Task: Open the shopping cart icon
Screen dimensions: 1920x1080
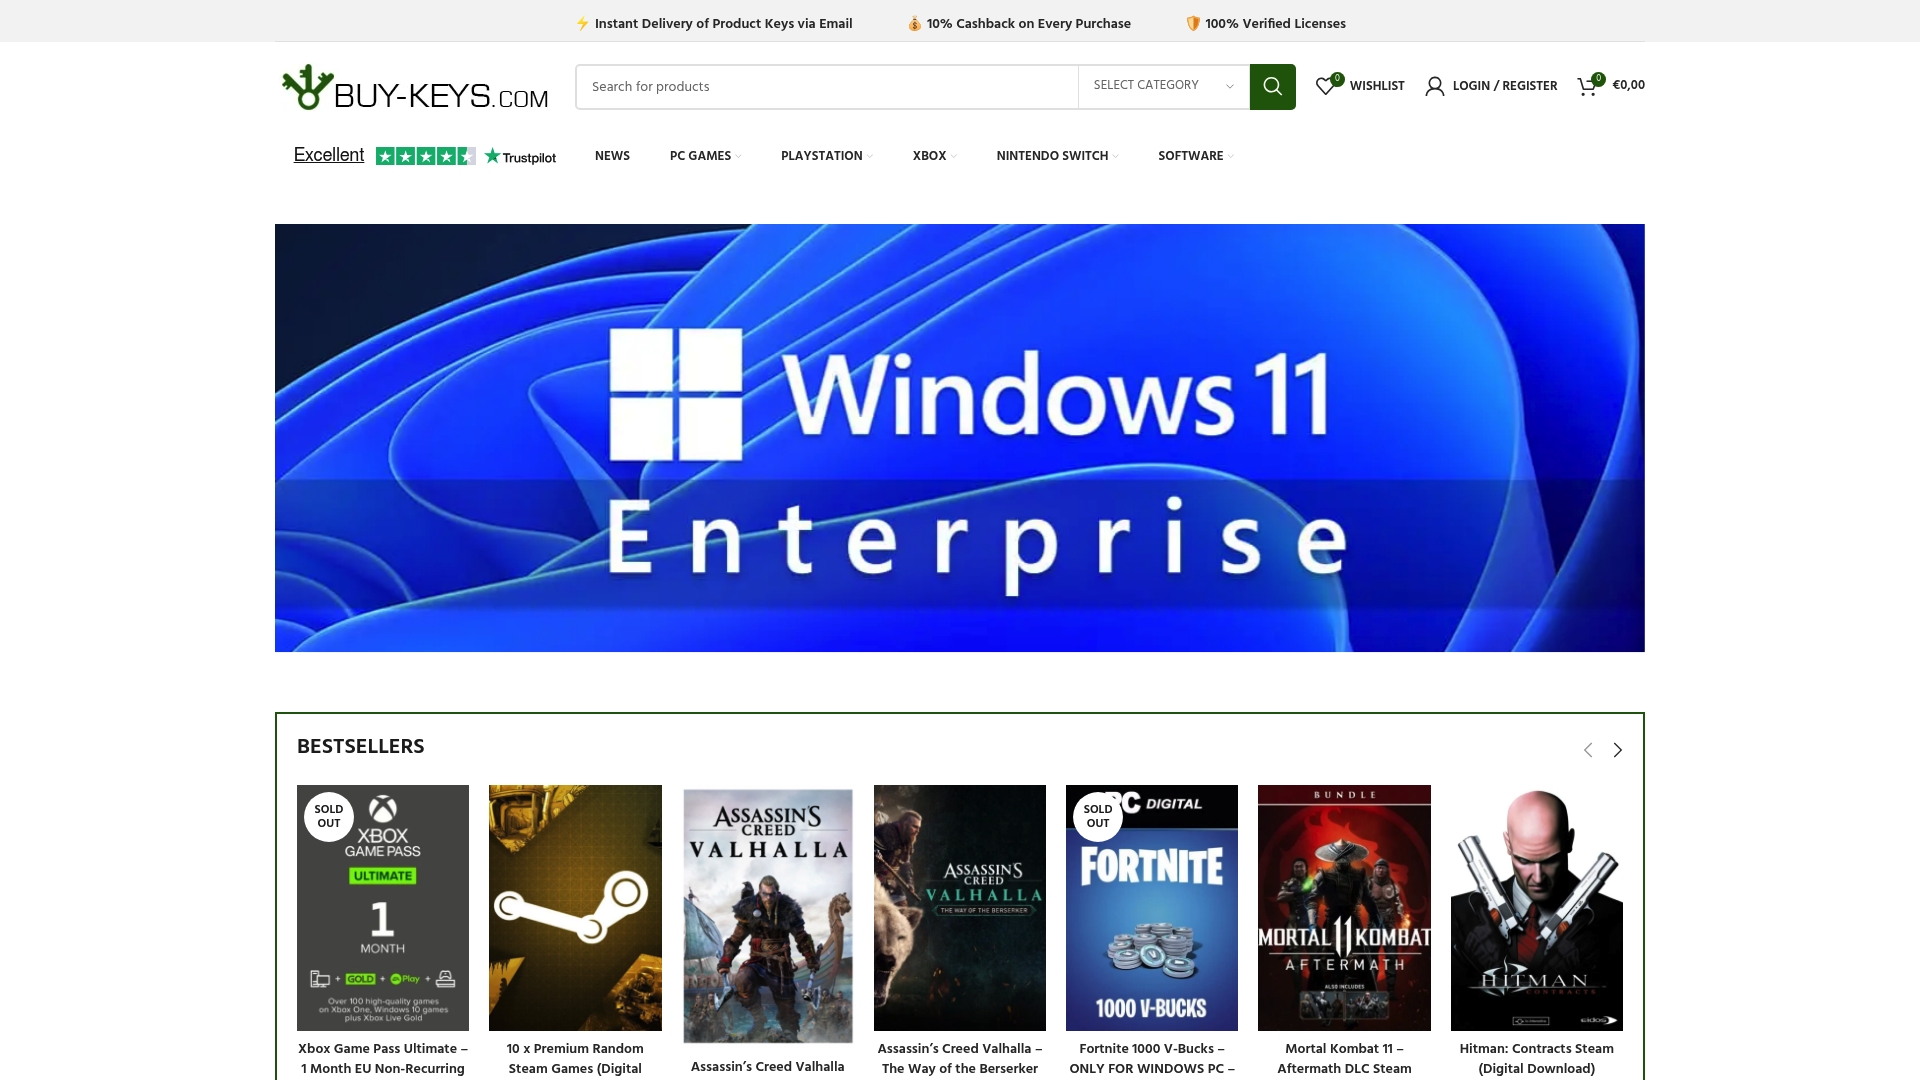Action: 1587,86
